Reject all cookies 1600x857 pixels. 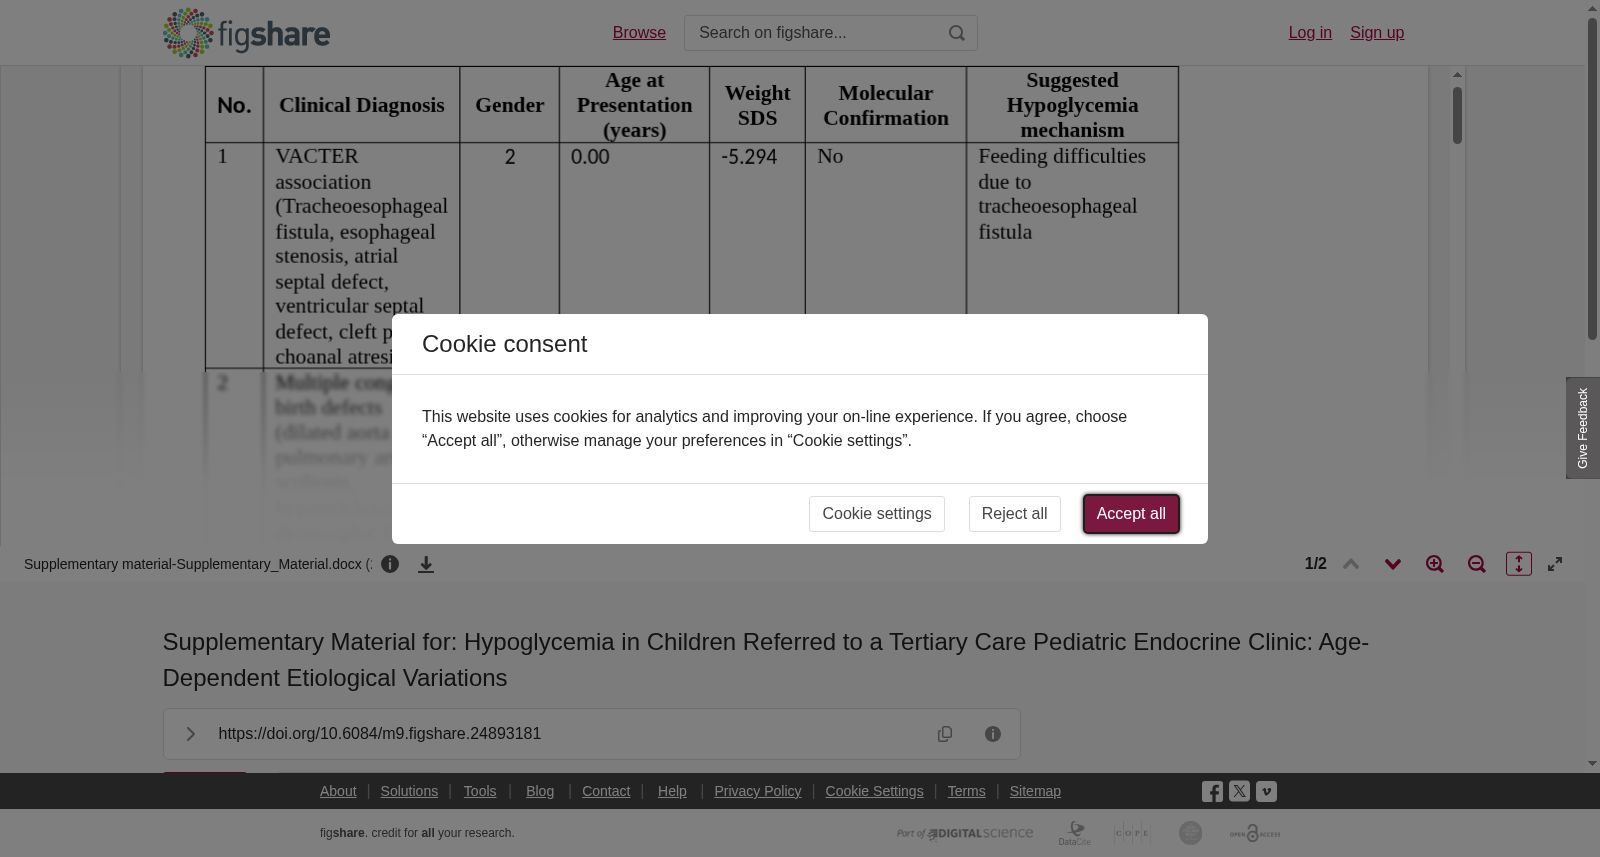click(x=1014, y=514)
